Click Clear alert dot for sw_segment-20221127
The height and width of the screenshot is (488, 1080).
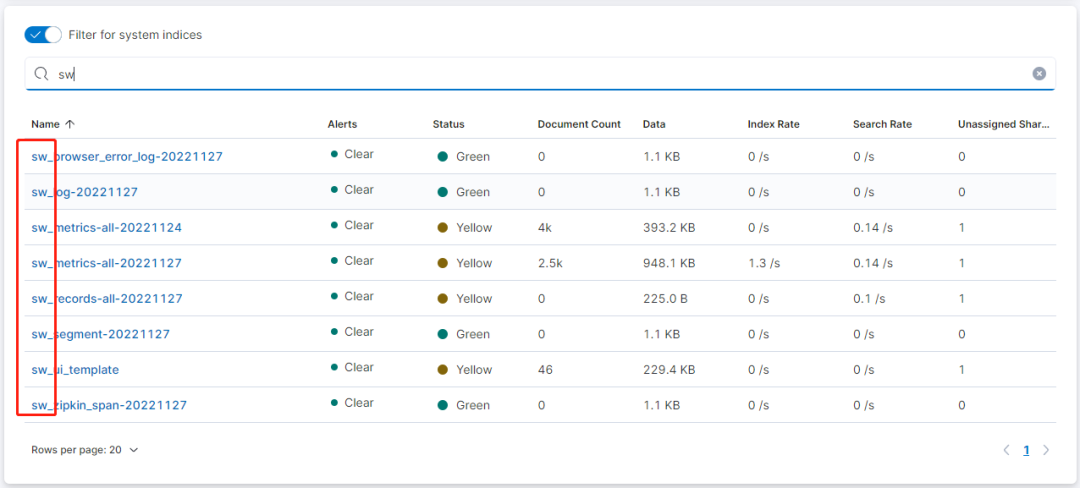pyautogui.click(x=333, y=332)
